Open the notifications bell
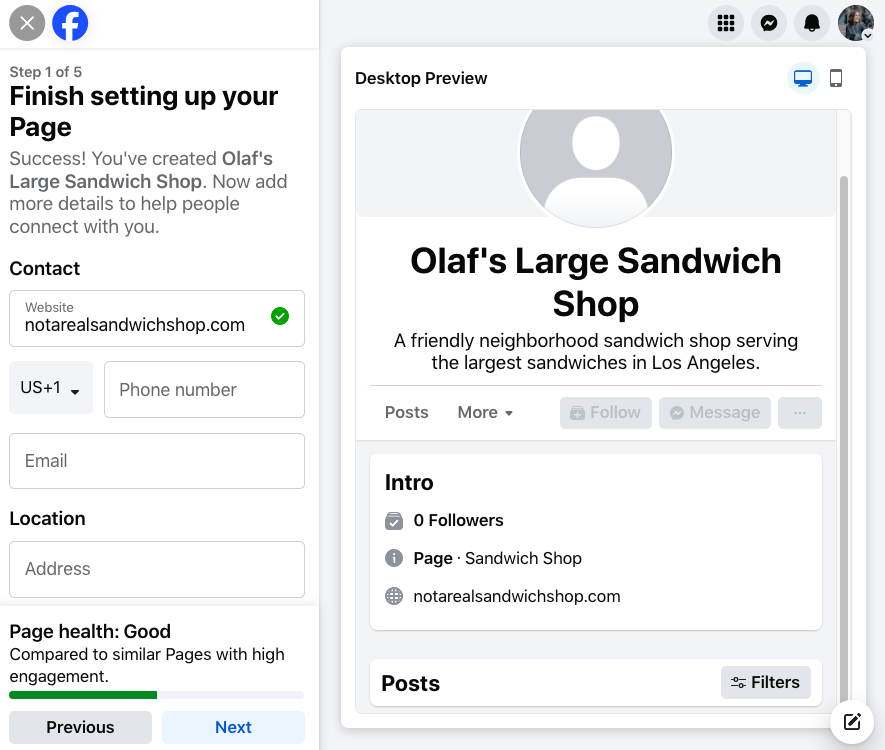The width and height of the screenshot is (885, 750). 812,22
